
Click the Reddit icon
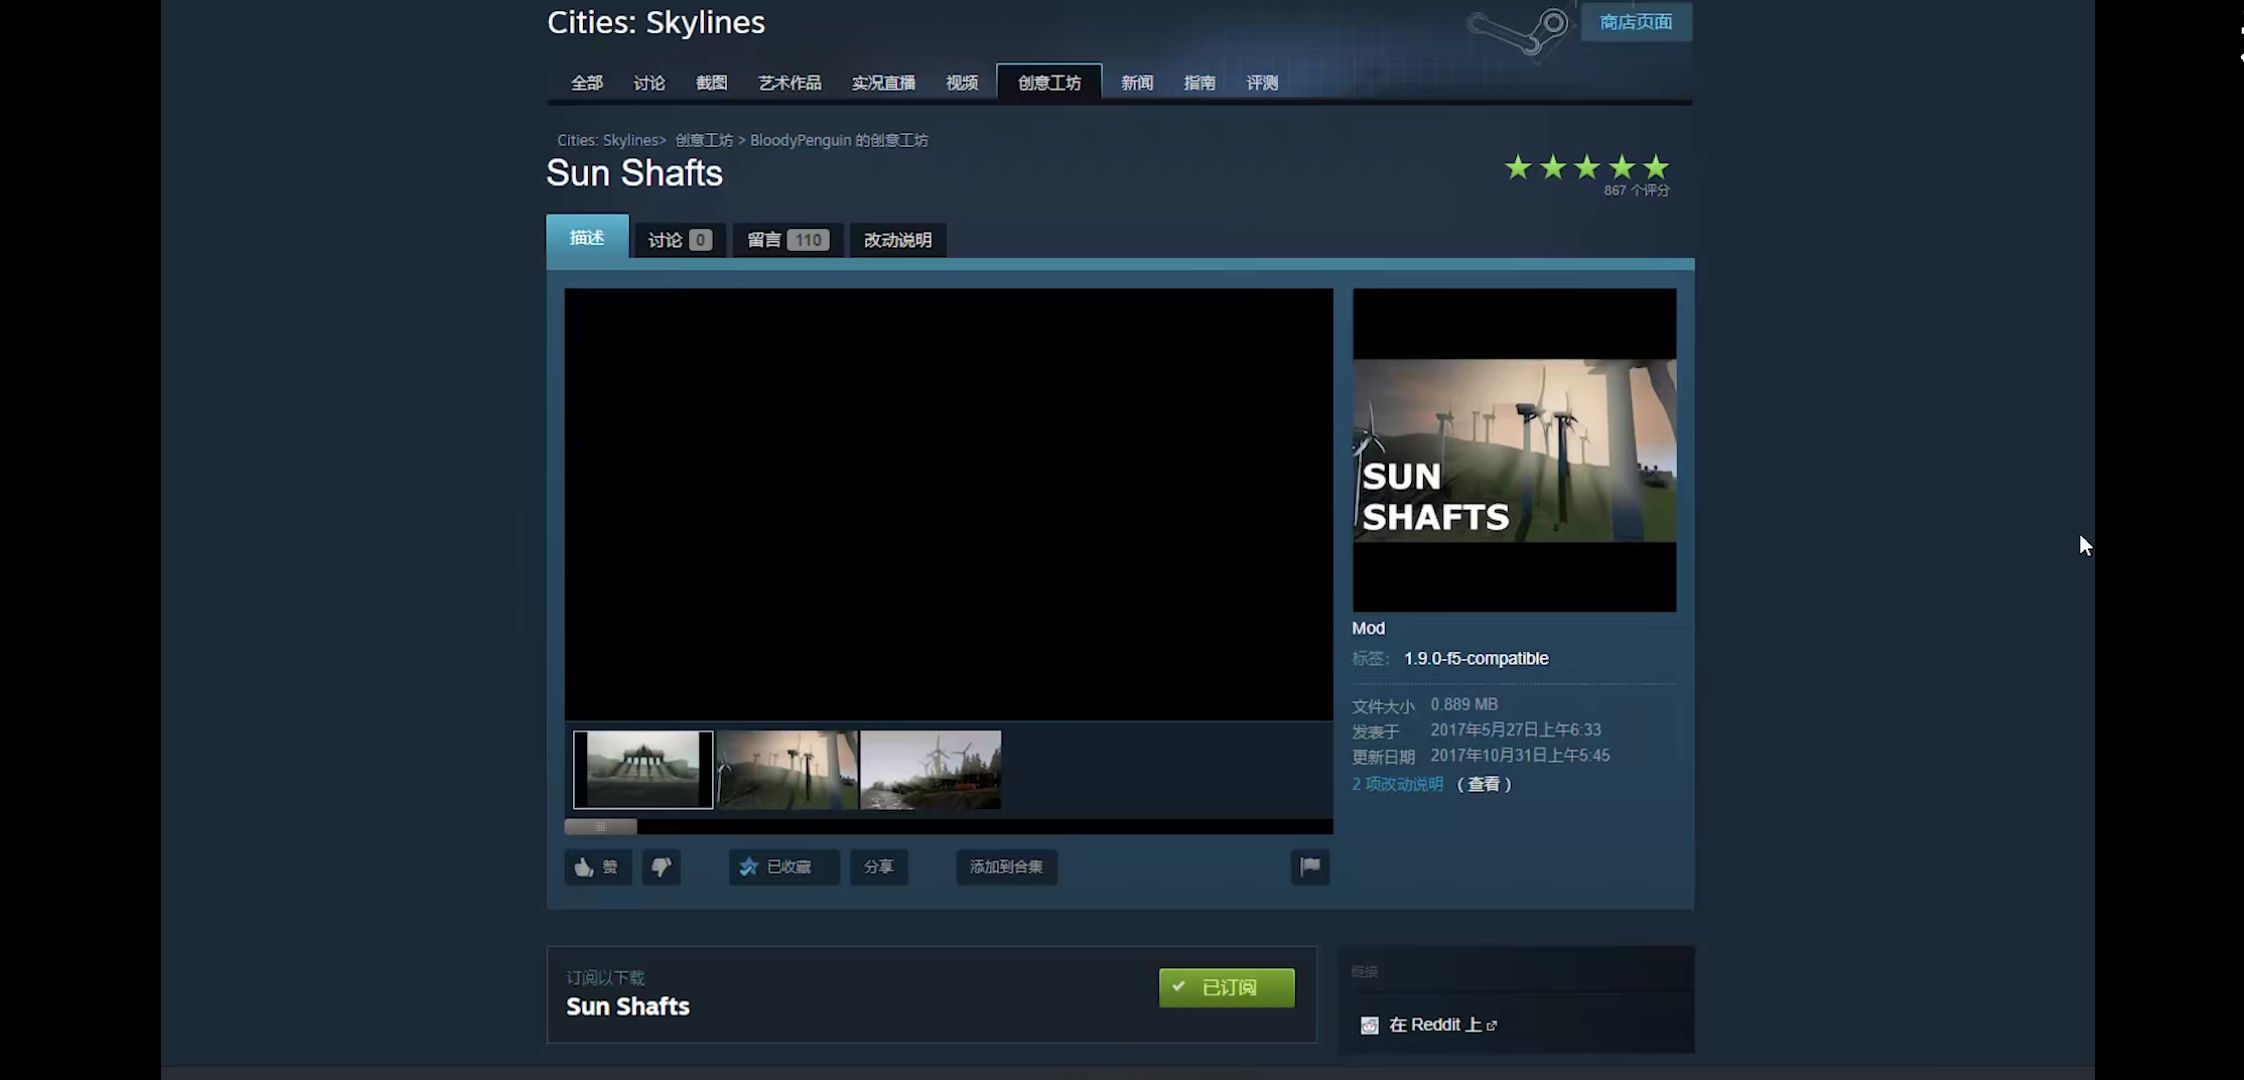tap(1369, 1025)
